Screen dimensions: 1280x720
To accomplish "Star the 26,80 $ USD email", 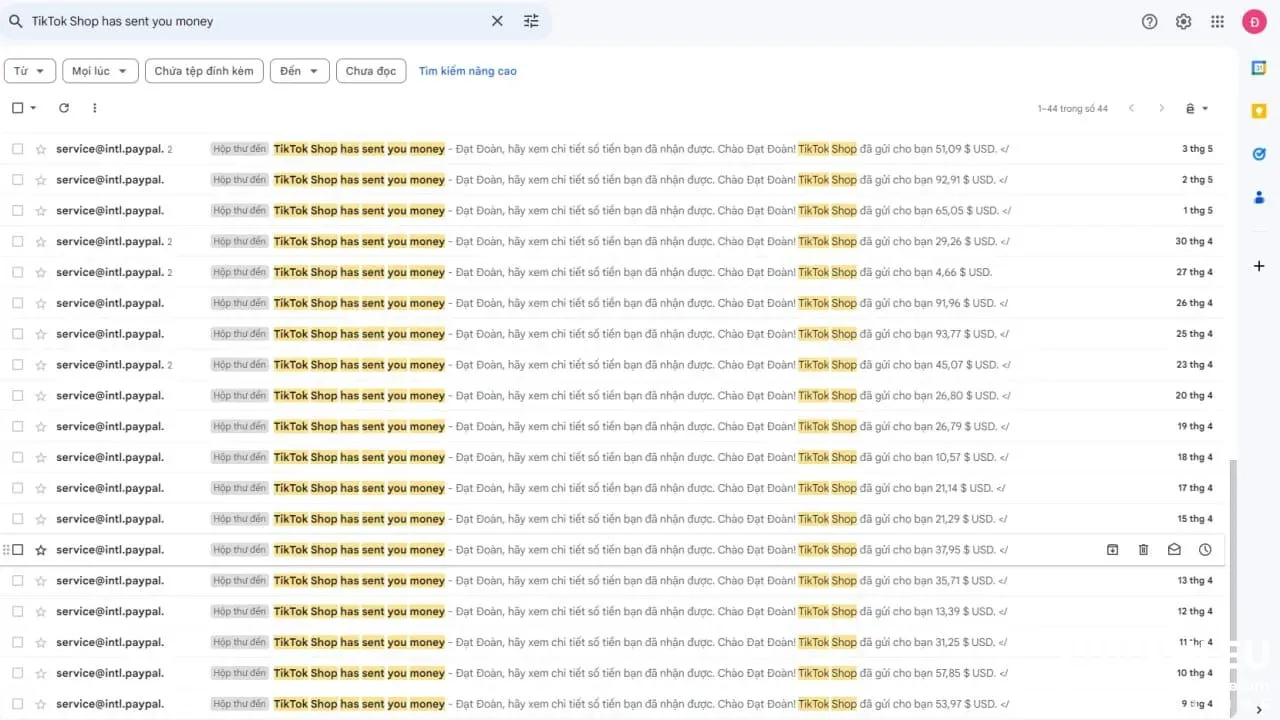I will coord(41,396).
